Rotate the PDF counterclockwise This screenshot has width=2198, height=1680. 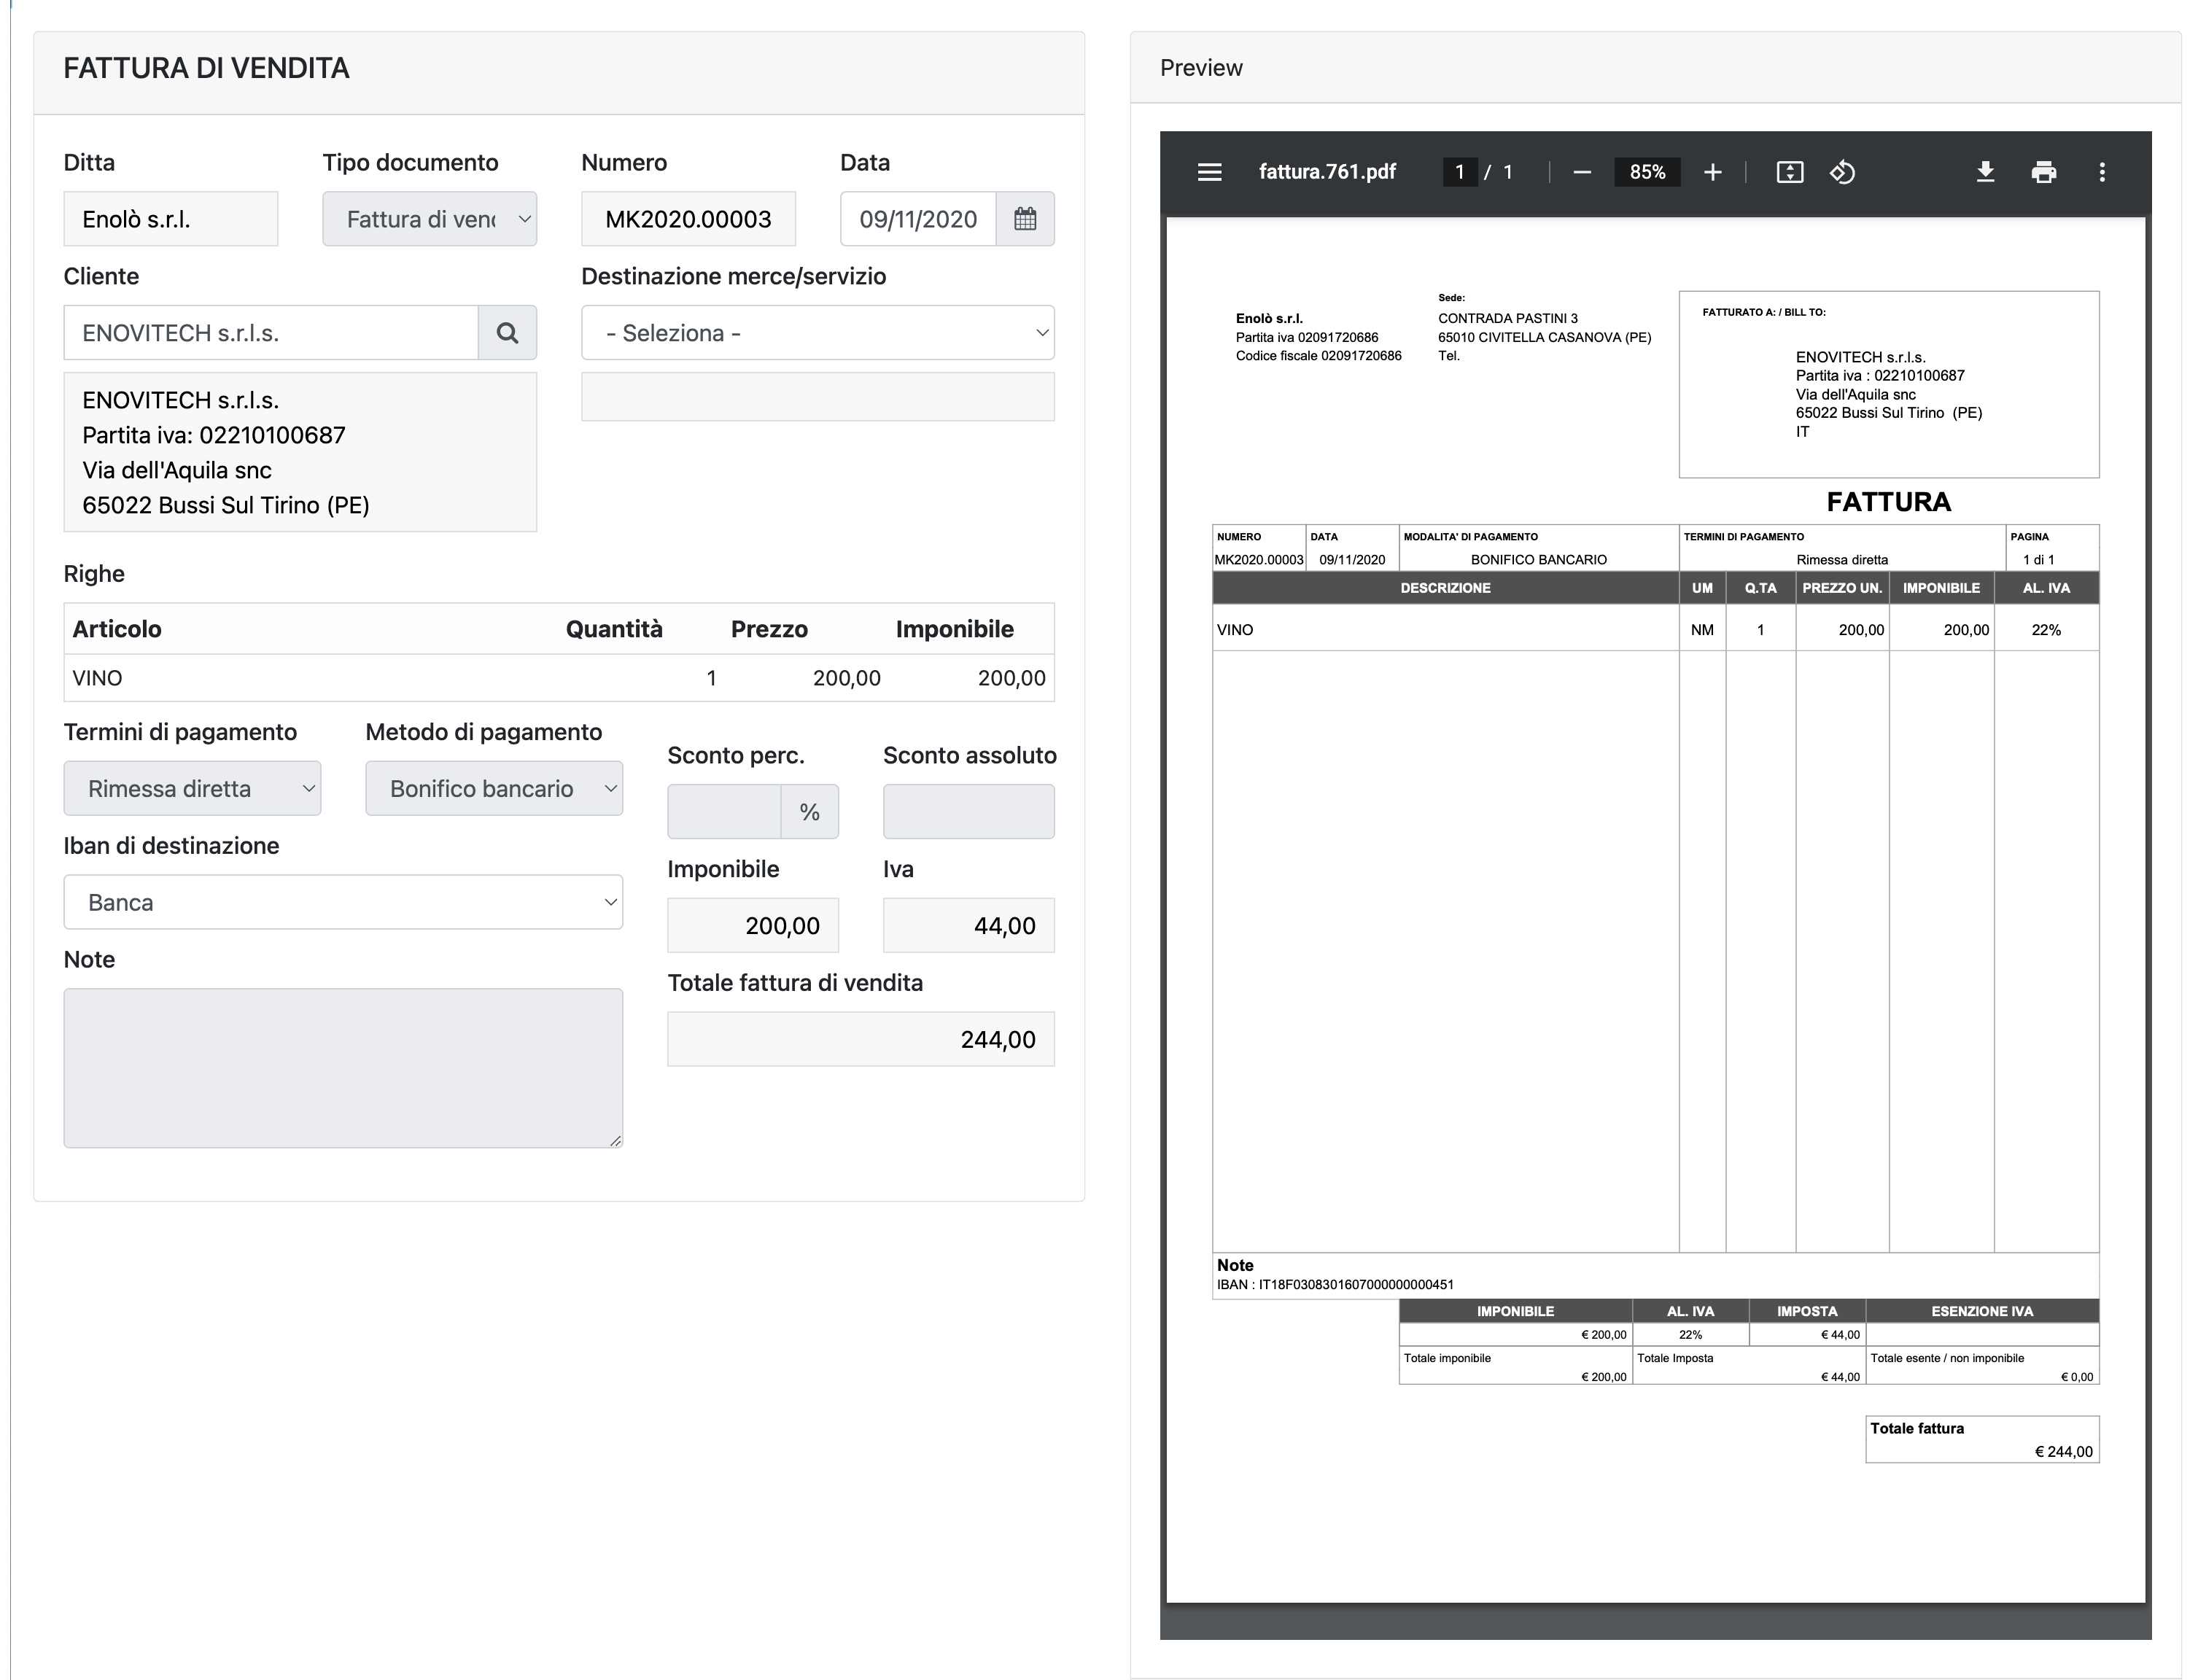pos(1842,172)
